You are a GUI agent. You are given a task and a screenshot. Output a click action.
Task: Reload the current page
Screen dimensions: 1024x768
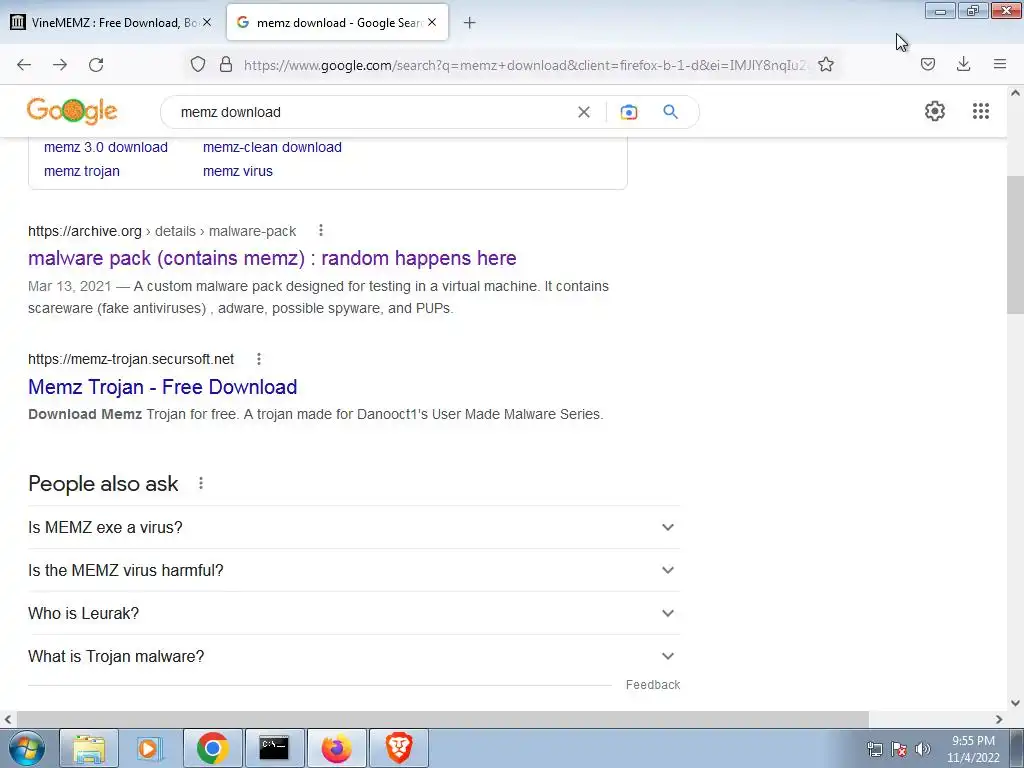click(96, 65)
